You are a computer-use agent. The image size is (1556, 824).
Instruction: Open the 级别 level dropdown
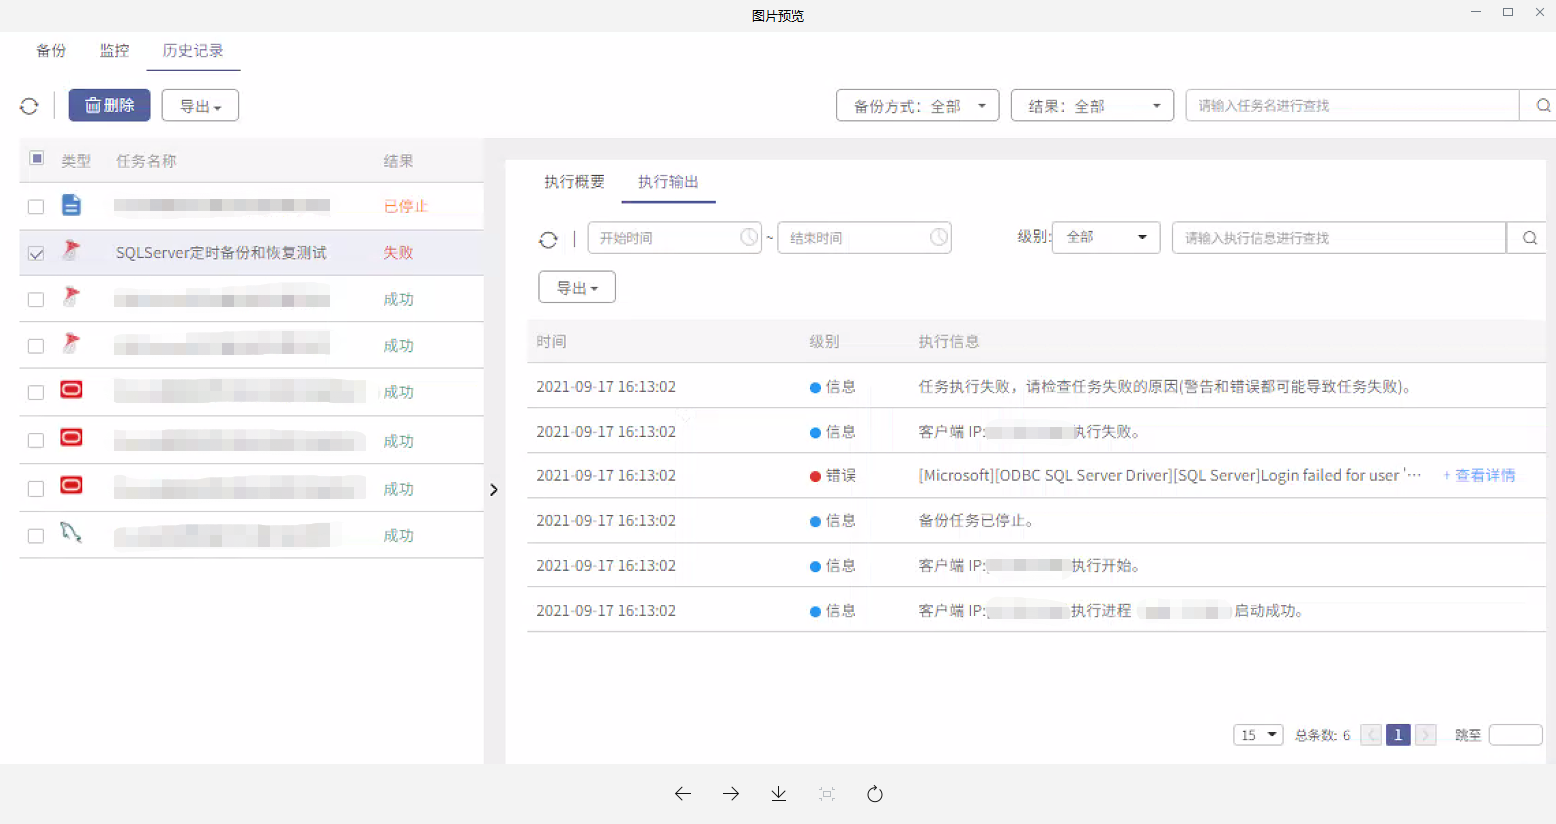click(x=1106, y=237)
